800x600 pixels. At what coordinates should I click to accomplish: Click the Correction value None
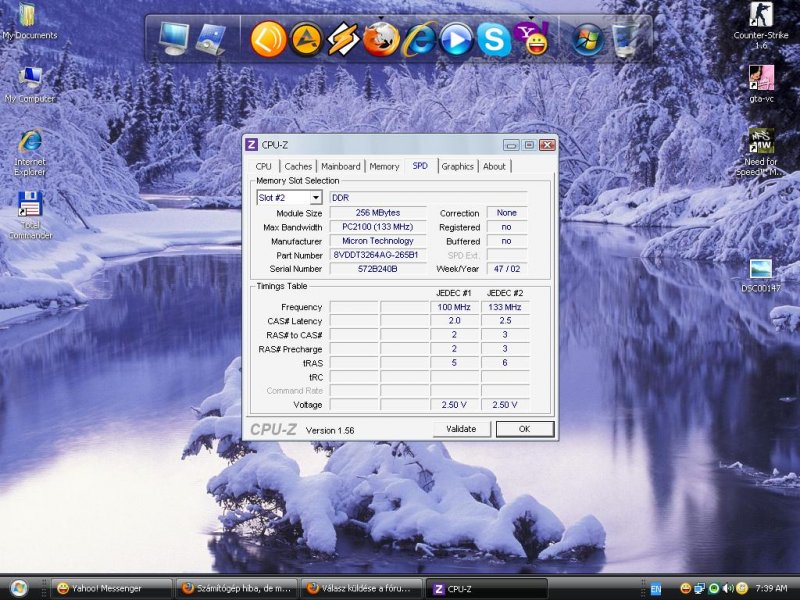point(507,213)
